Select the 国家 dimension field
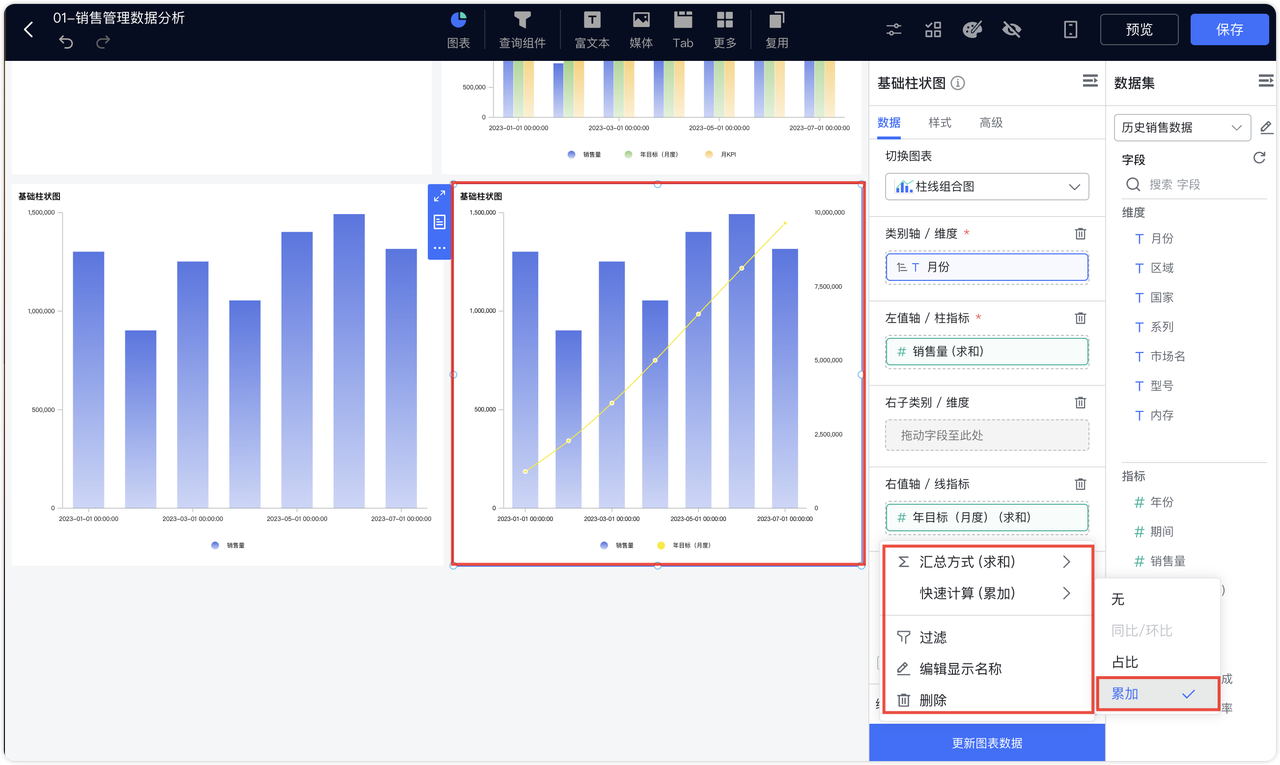Viewport: 1280px width, 765px height. click(1162, 297)
